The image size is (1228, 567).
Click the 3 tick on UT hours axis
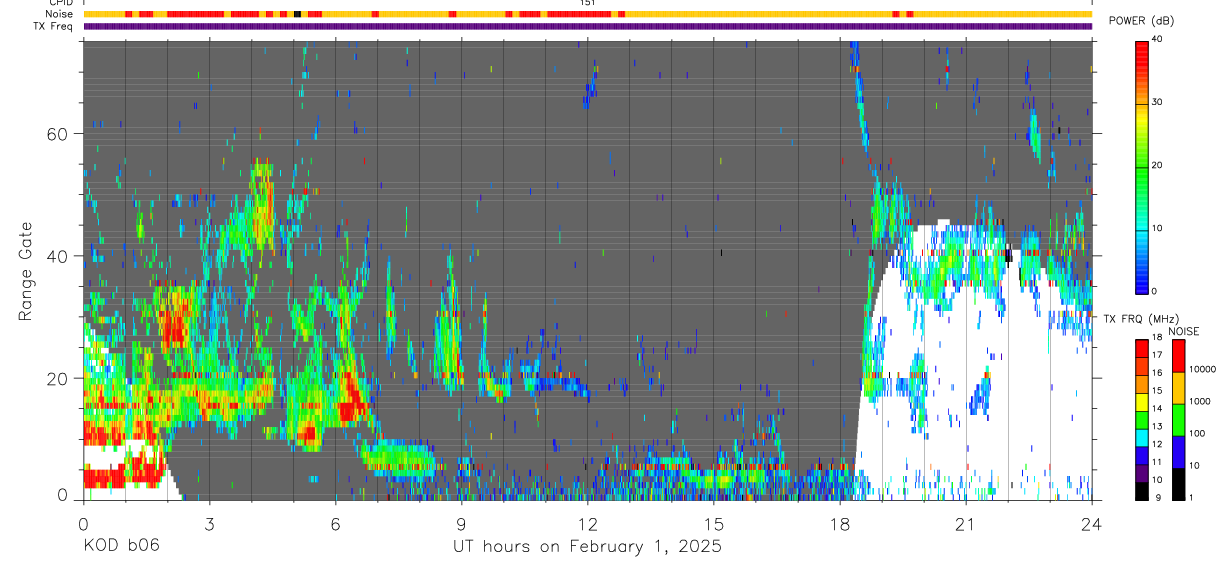click(209, 524)
